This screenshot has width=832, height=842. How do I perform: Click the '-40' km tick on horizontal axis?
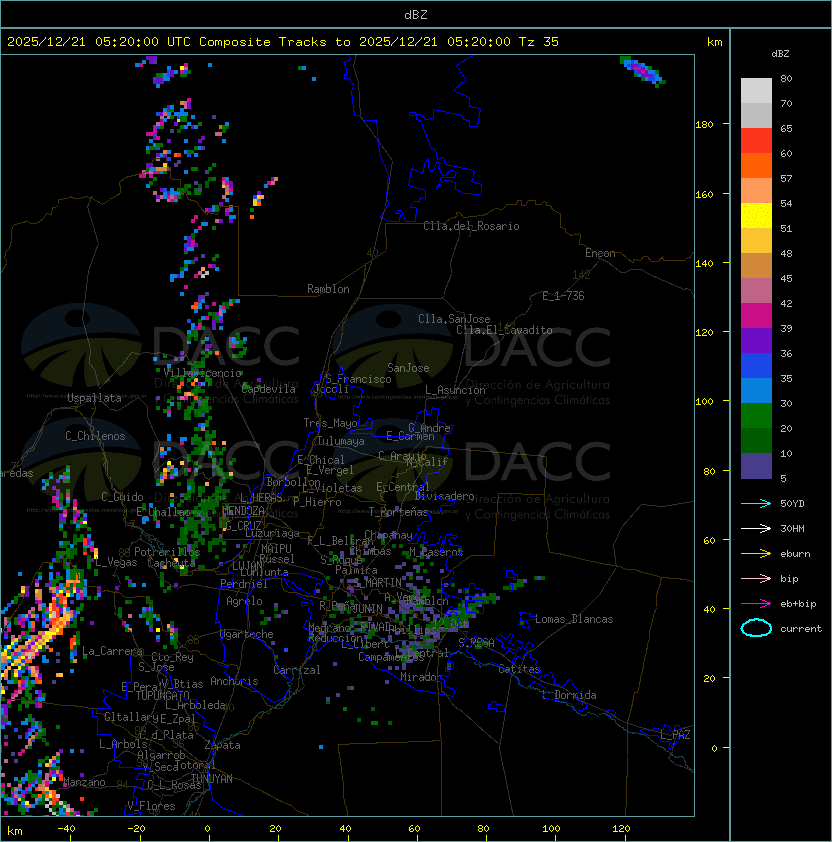pyautogui.click(x=66, y=829)
